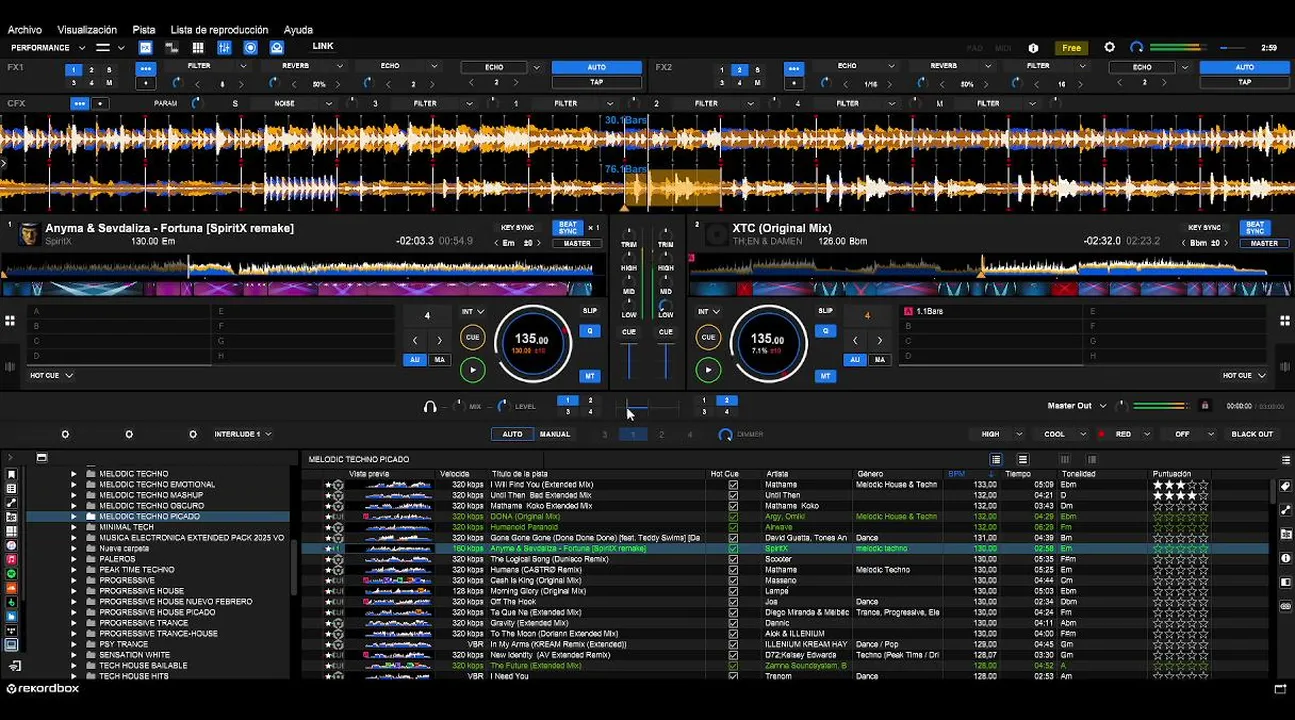This screenshot has width=1295, height=720.
Task: Toggle hot cue checkbox for DONA track
Action: coord(733,516)
